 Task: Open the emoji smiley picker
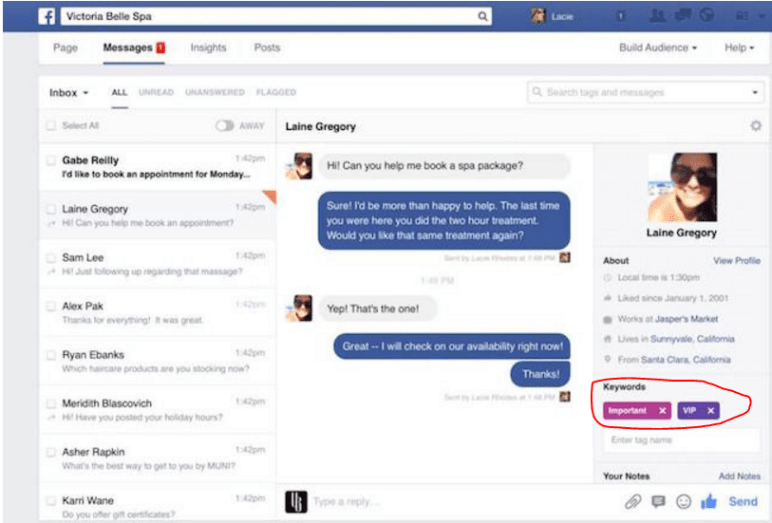(x=685, y=502)
